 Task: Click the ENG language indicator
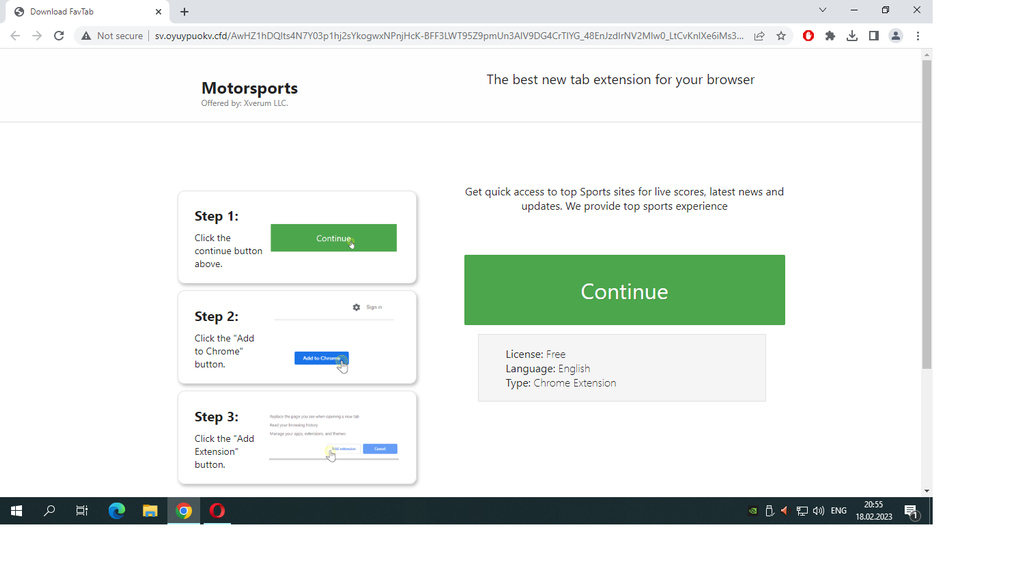click(x=839, y=511)
